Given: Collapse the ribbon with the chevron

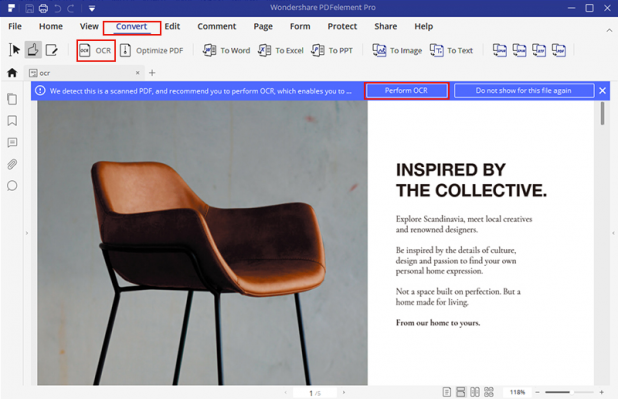Looking at the screenshot, I should pyautogui.click(x=609, y=30).
